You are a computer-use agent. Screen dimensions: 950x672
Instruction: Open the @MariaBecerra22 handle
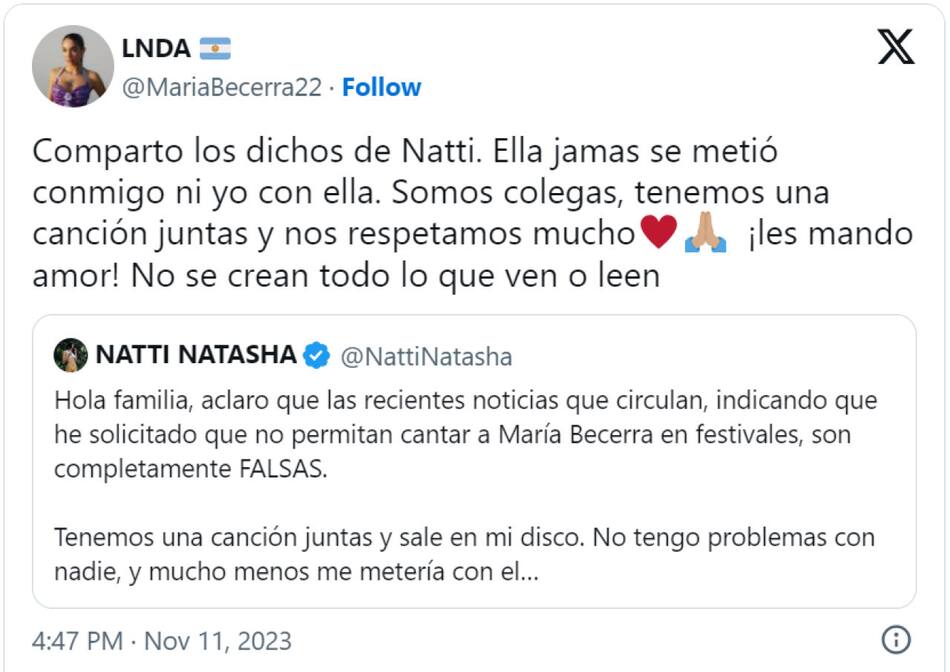click(221, 87)
